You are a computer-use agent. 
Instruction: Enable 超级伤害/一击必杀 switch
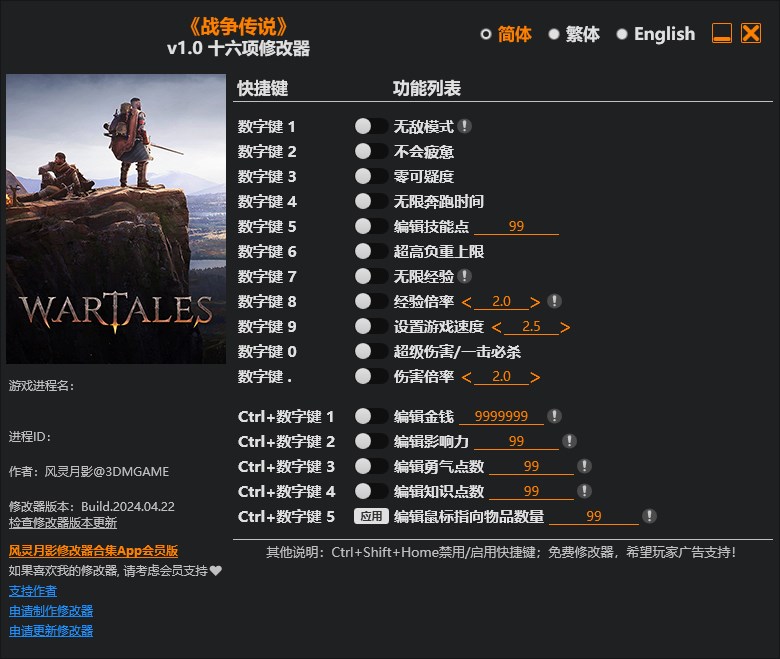371,351
